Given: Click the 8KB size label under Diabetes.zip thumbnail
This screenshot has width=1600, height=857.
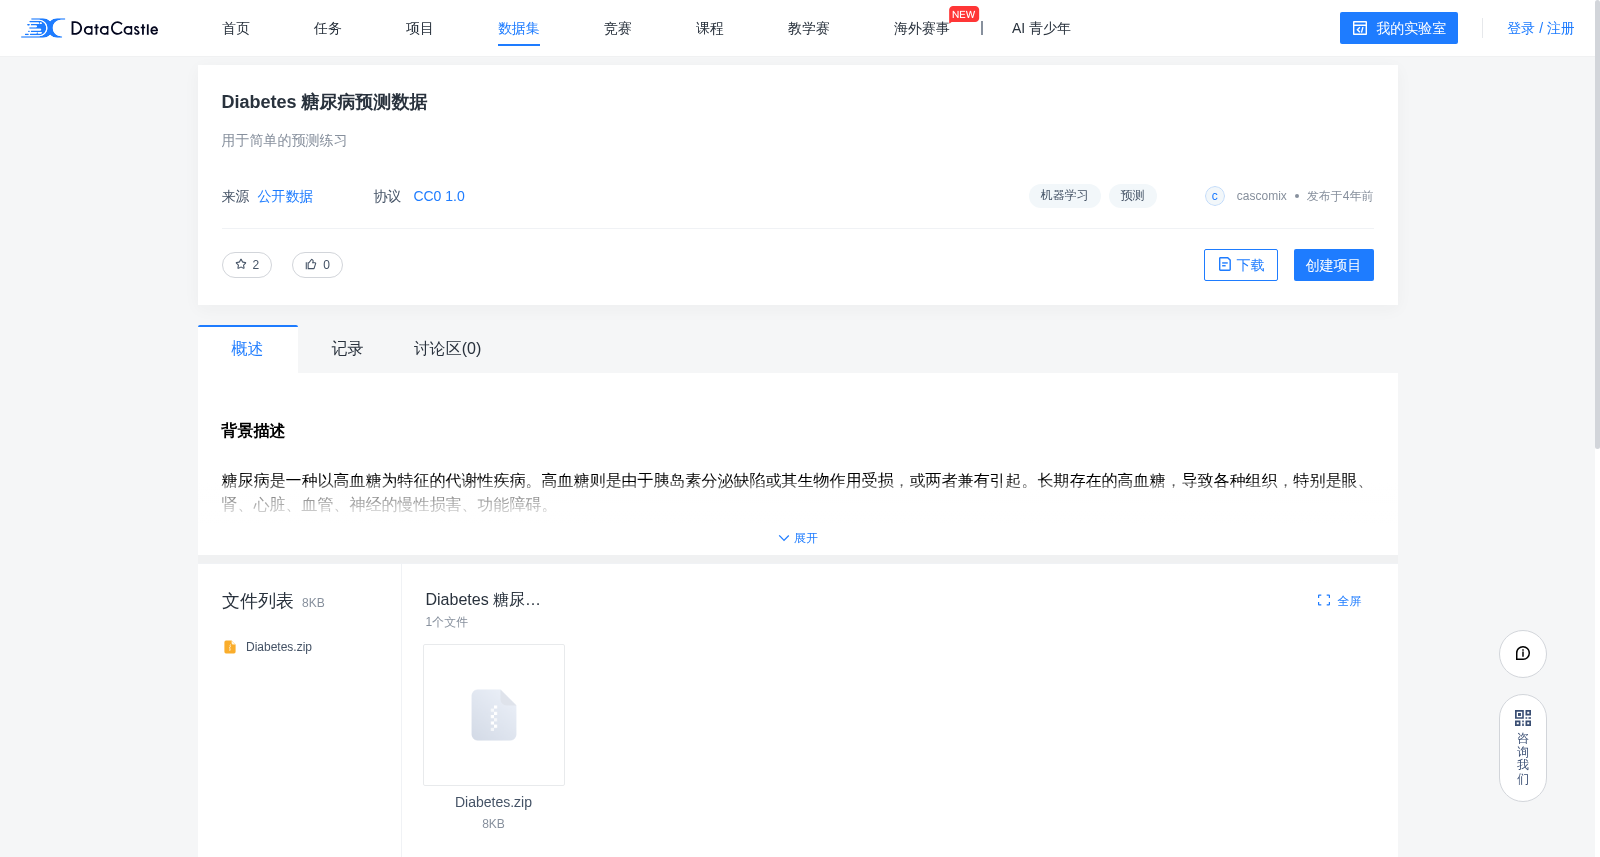Looking at the screenshot, I should tap(494, 824).
